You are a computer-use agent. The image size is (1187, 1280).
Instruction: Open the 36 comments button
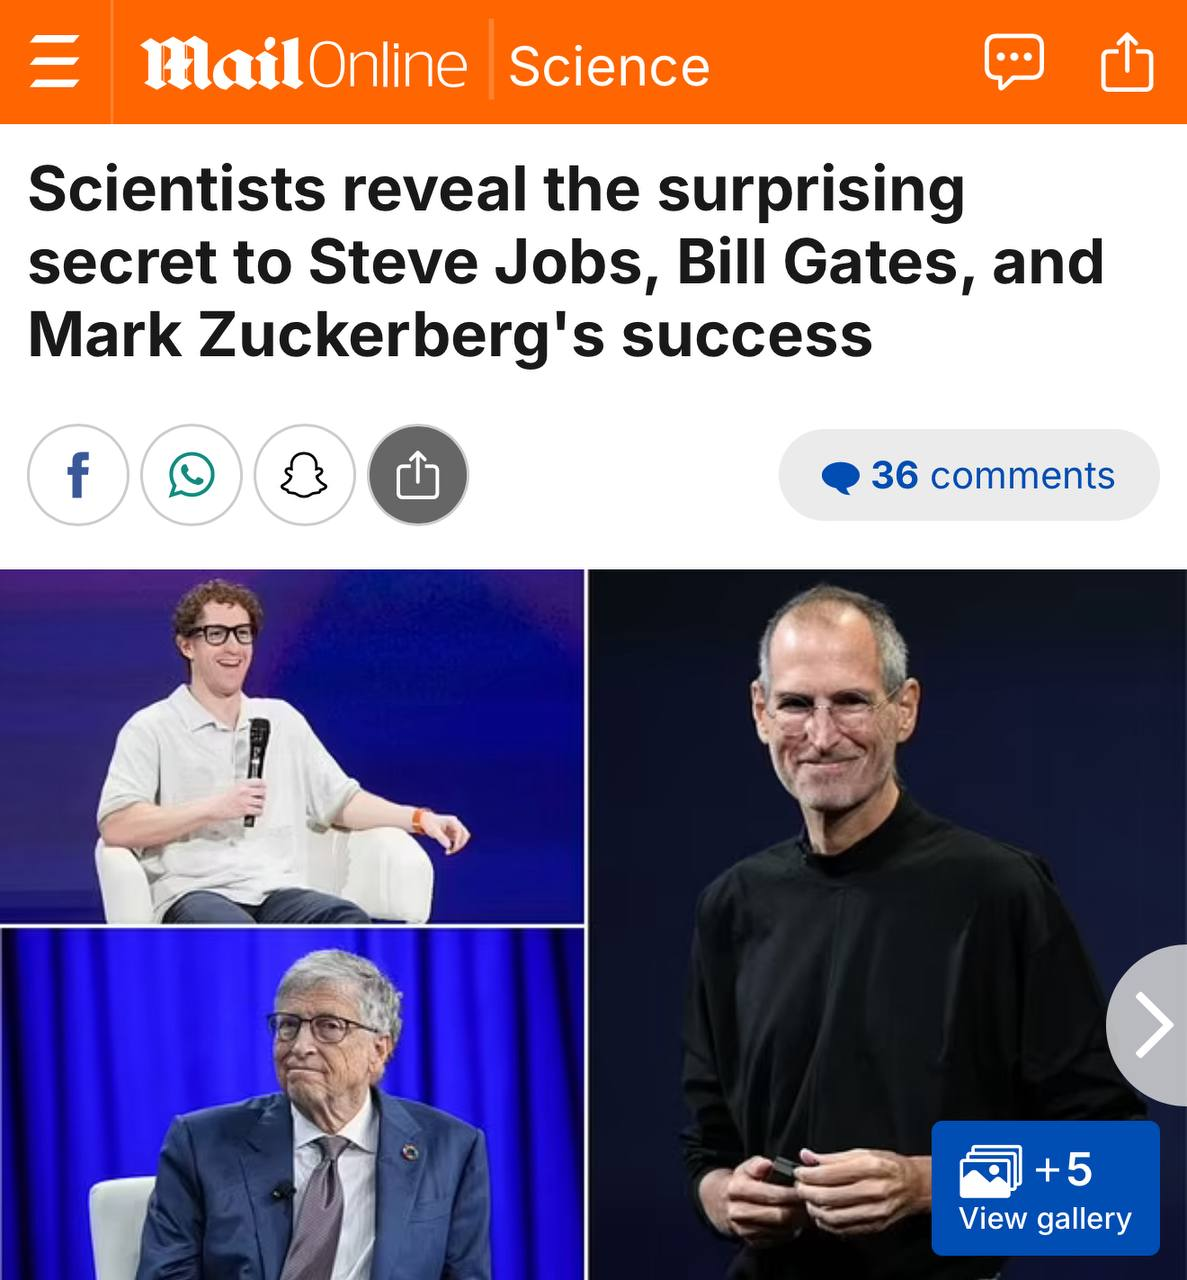[x=969, y=475]
